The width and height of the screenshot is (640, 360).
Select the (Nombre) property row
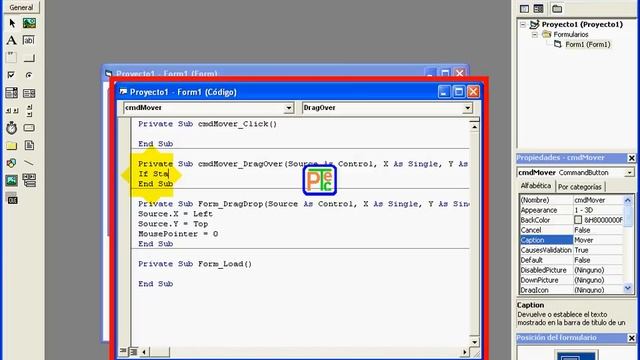click(571, 200)
